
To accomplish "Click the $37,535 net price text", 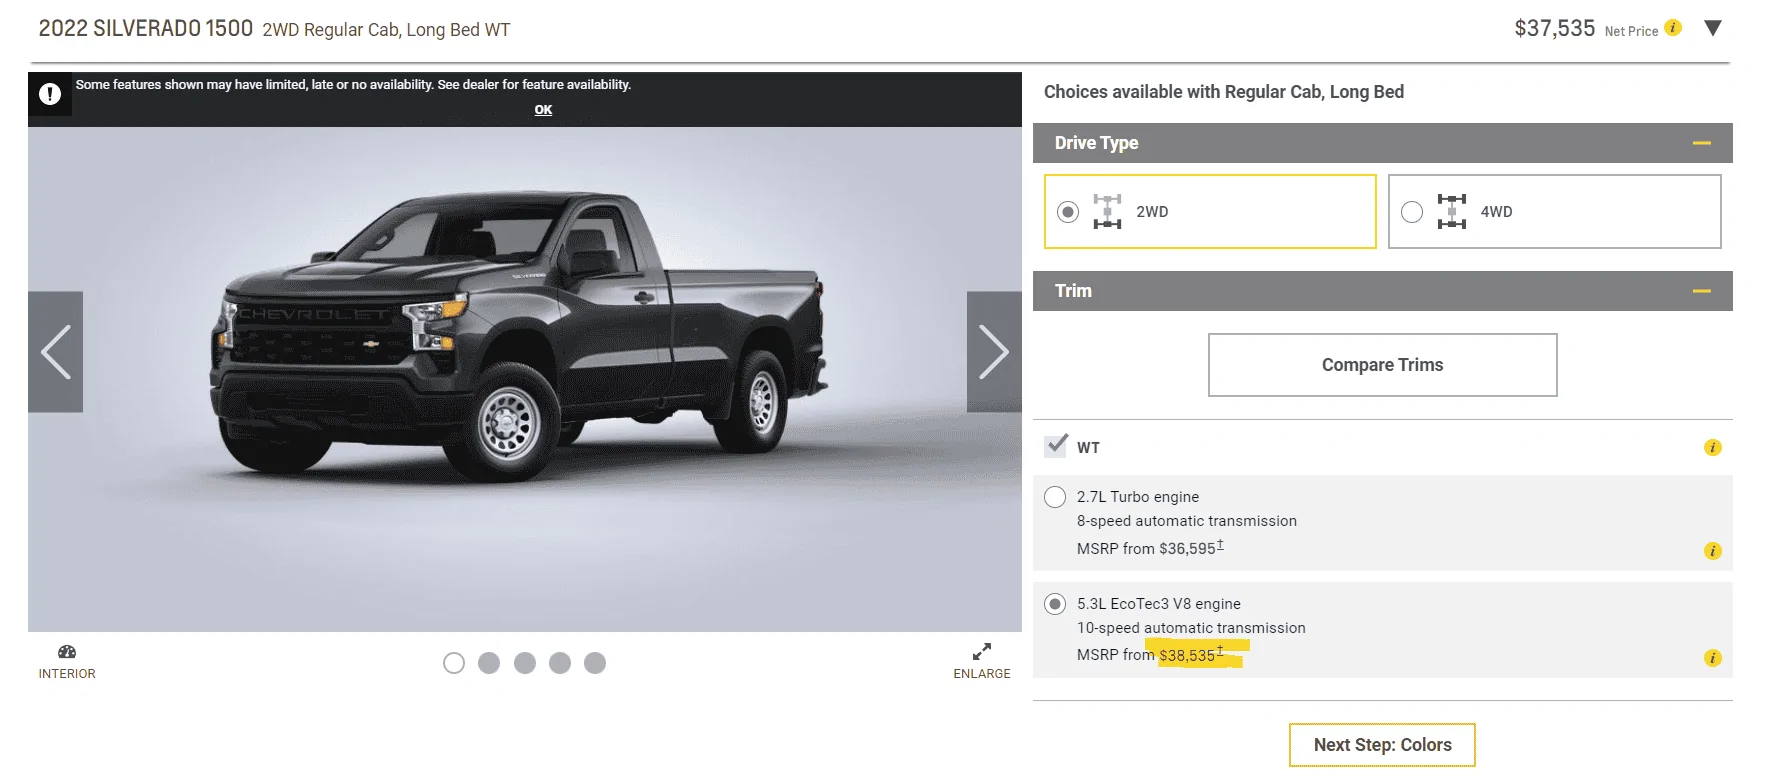I will point(1554,28).
